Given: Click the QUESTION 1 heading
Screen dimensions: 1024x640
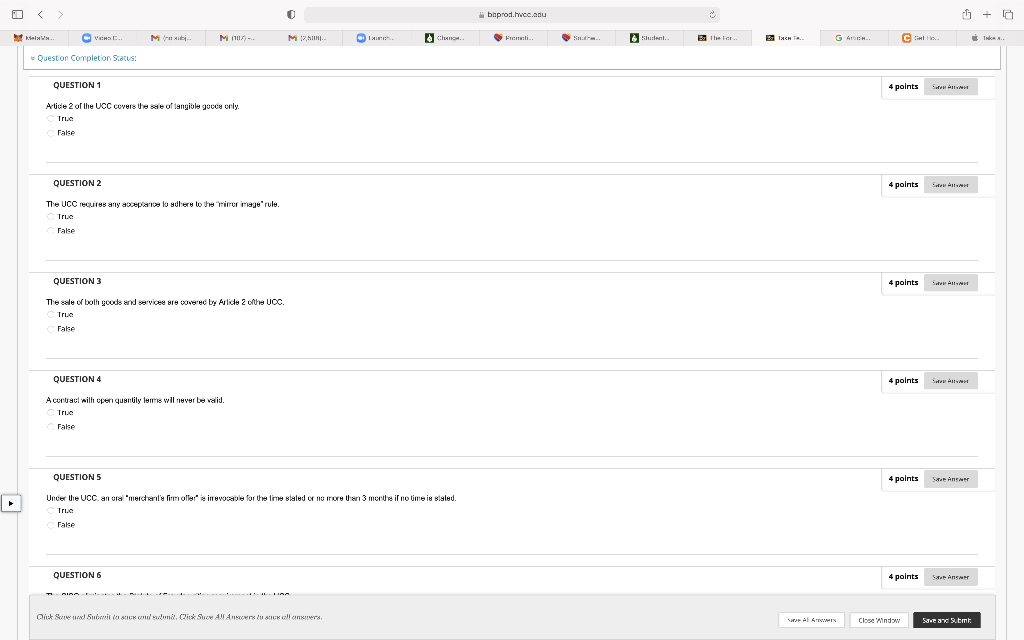Looking at the screenshot, I should (x=77, y=86).
